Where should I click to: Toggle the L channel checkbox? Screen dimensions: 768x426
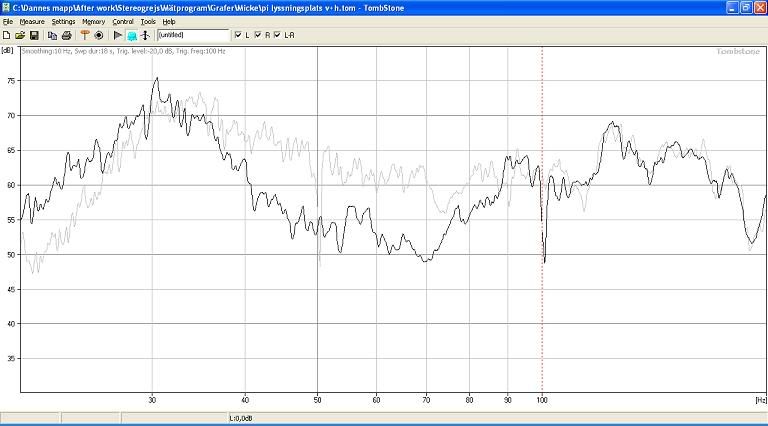pos(236,35)
